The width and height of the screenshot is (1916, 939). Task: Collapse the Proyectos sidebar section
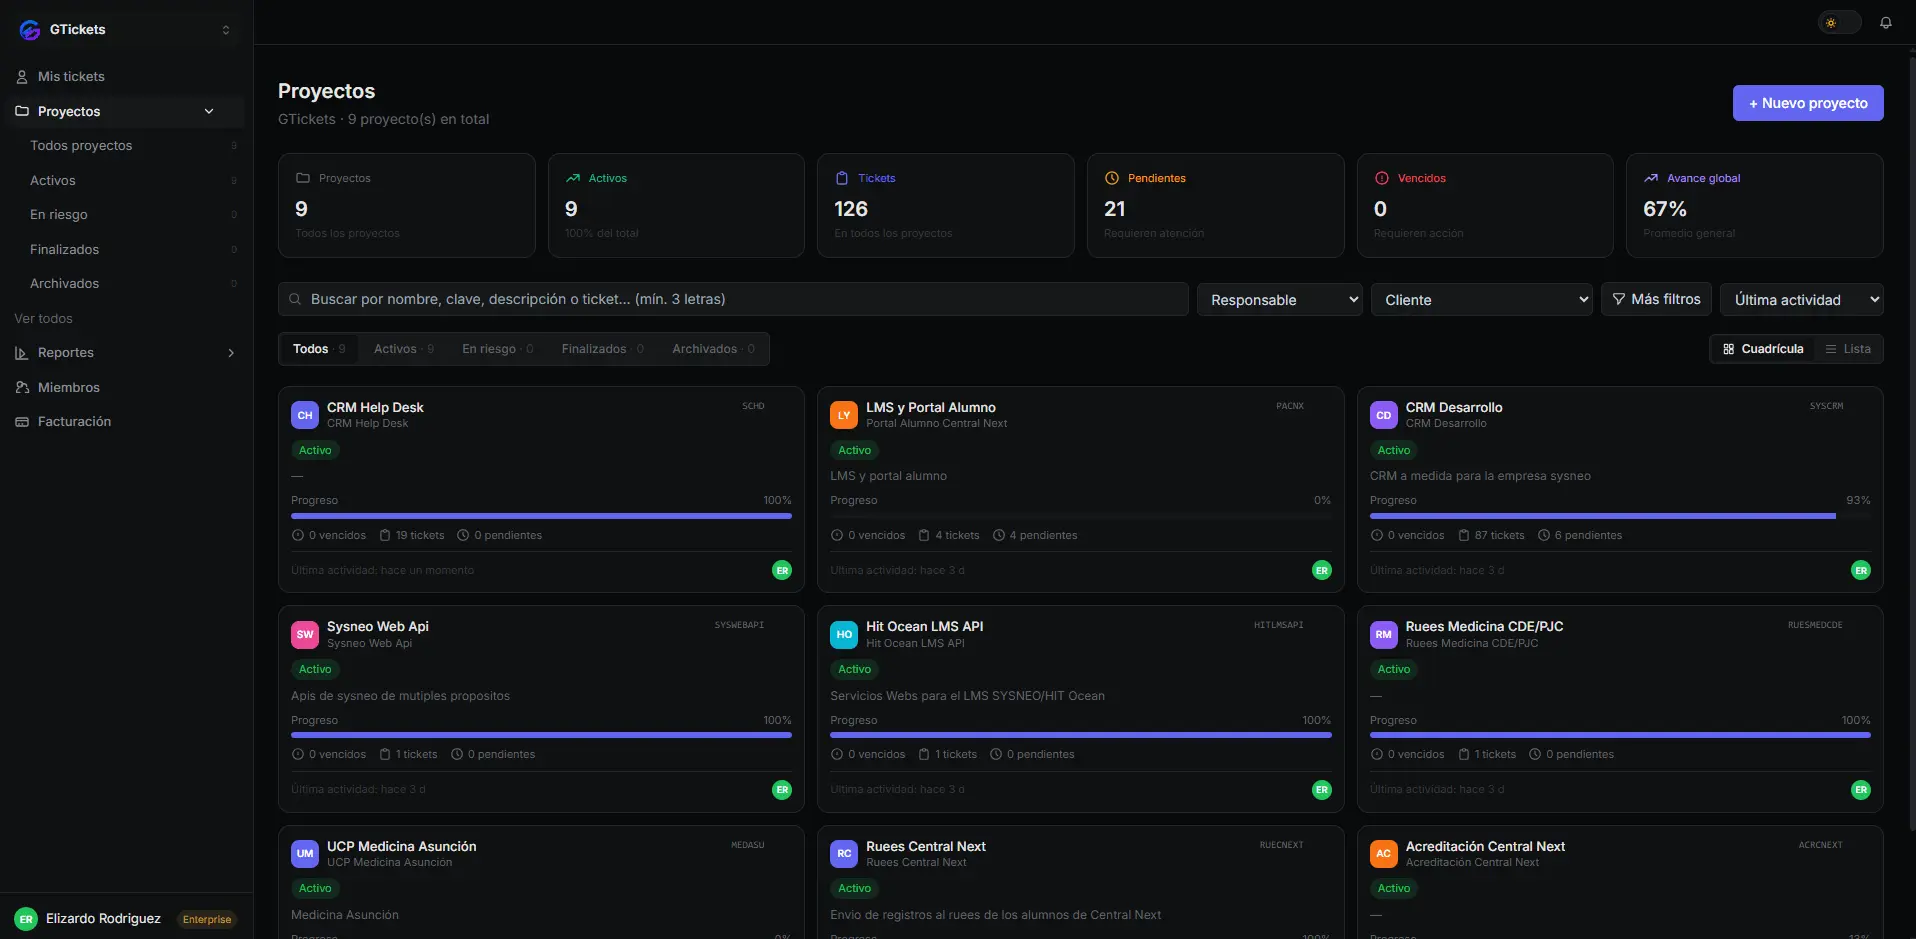click(x=209, y=111)
